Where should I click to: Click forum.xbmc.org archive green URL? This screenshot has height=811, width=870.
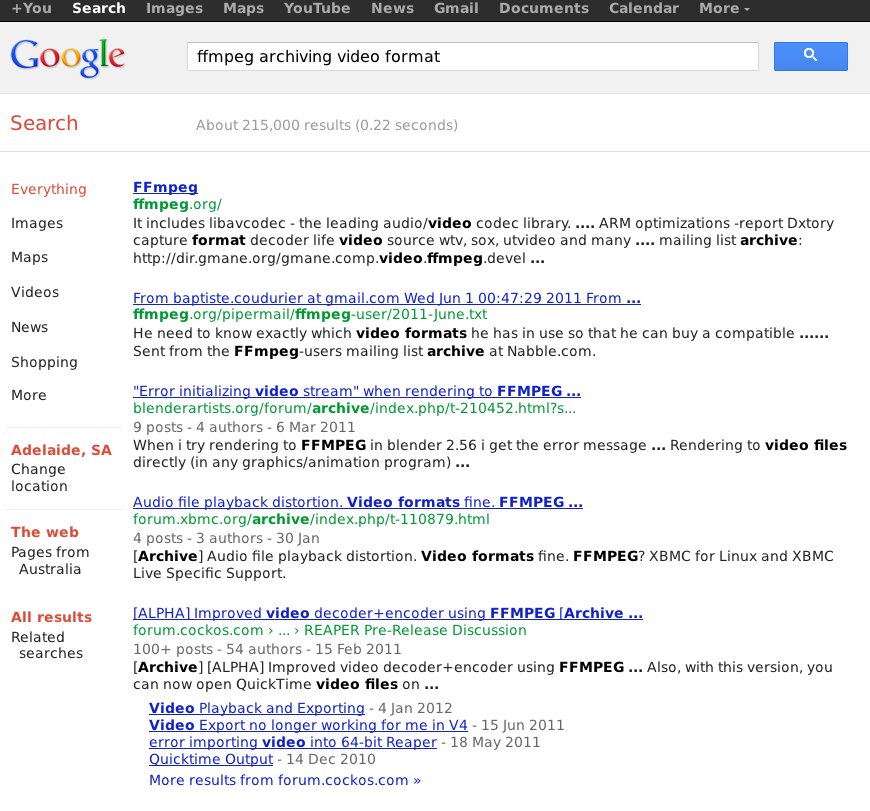tap(311, 519)
